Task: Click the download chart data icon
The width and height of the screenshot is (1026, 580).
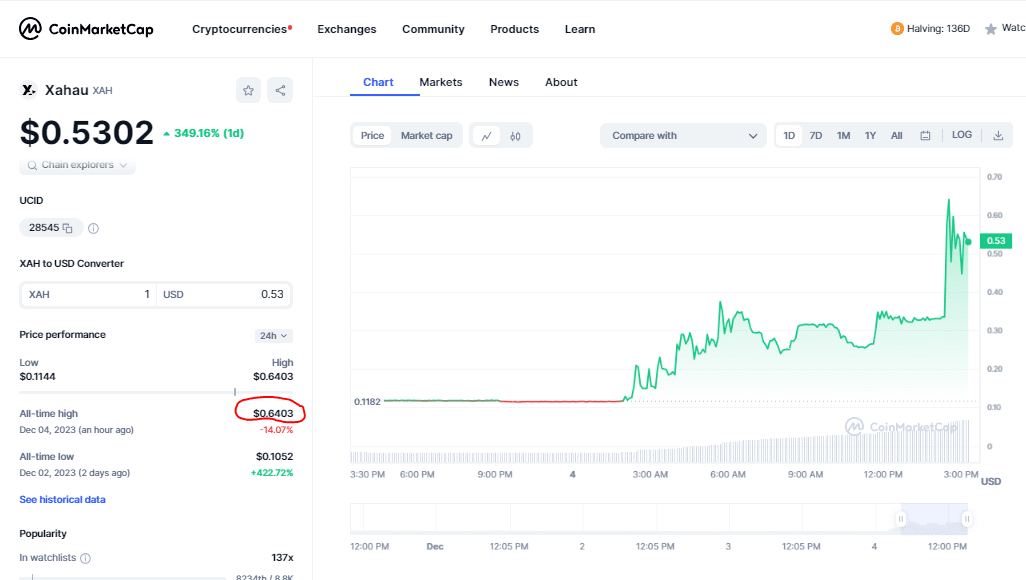Action: (x=997, y=136)
